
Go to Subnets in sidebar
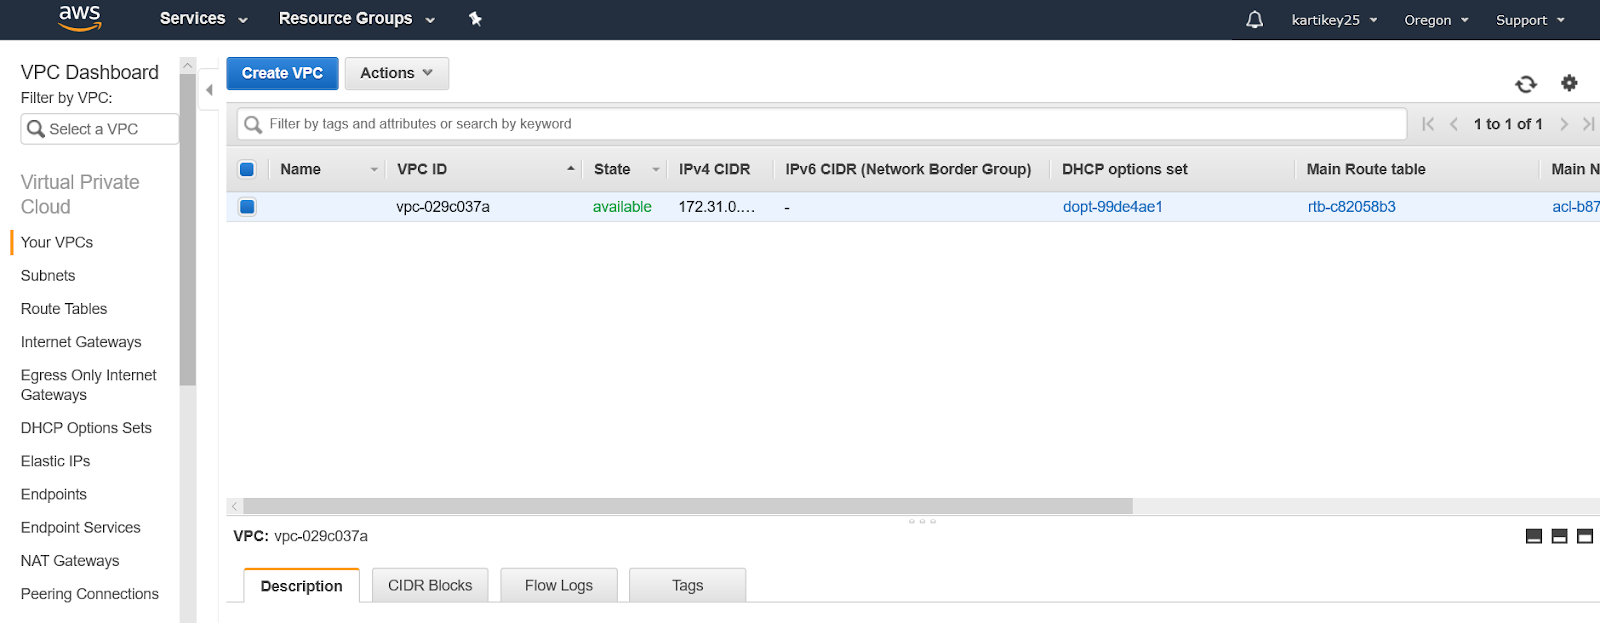pyautogui.click(x=48, y=275)
